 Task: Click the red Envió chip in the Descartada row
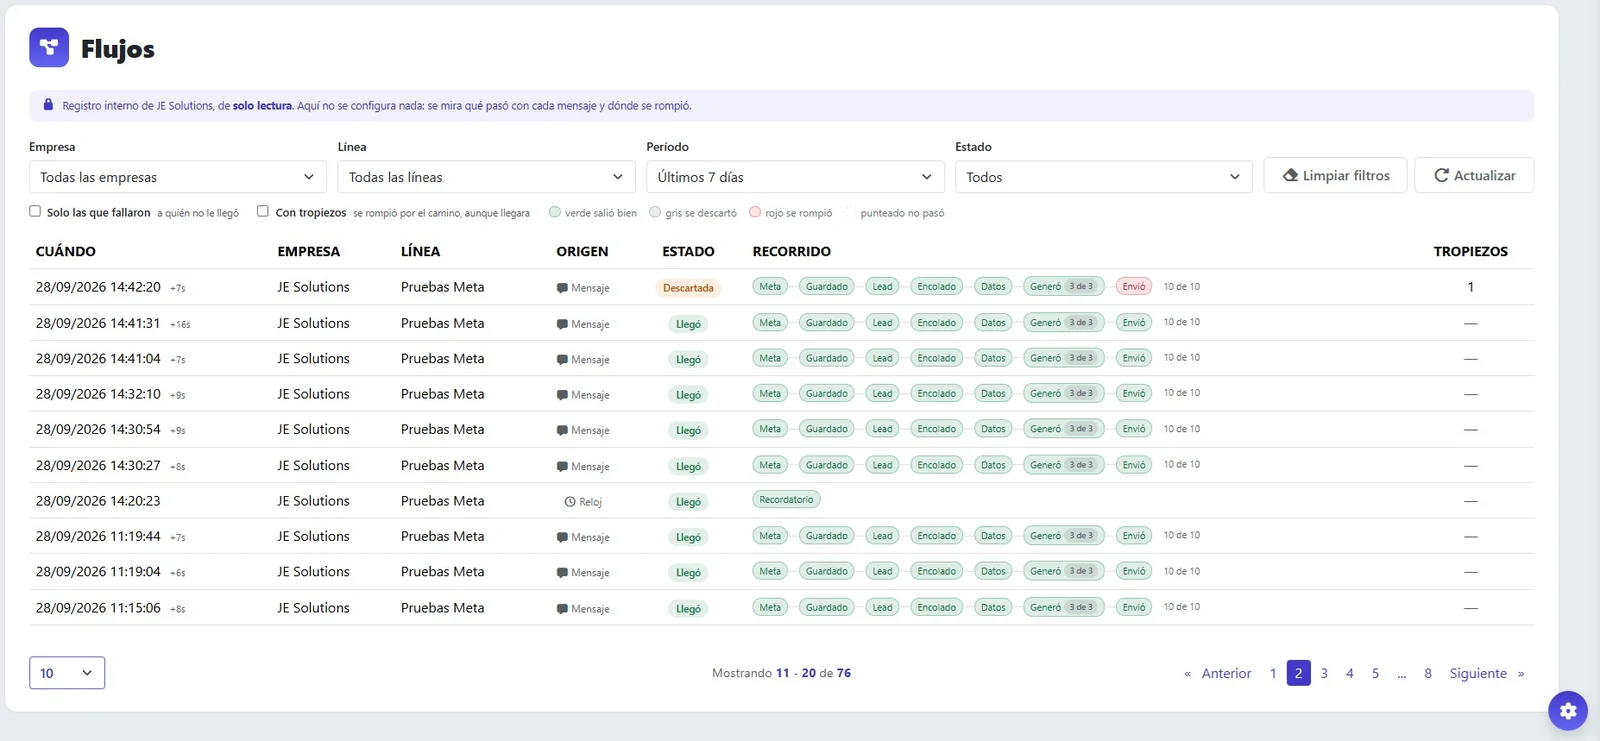click(x=1134, y=286)
